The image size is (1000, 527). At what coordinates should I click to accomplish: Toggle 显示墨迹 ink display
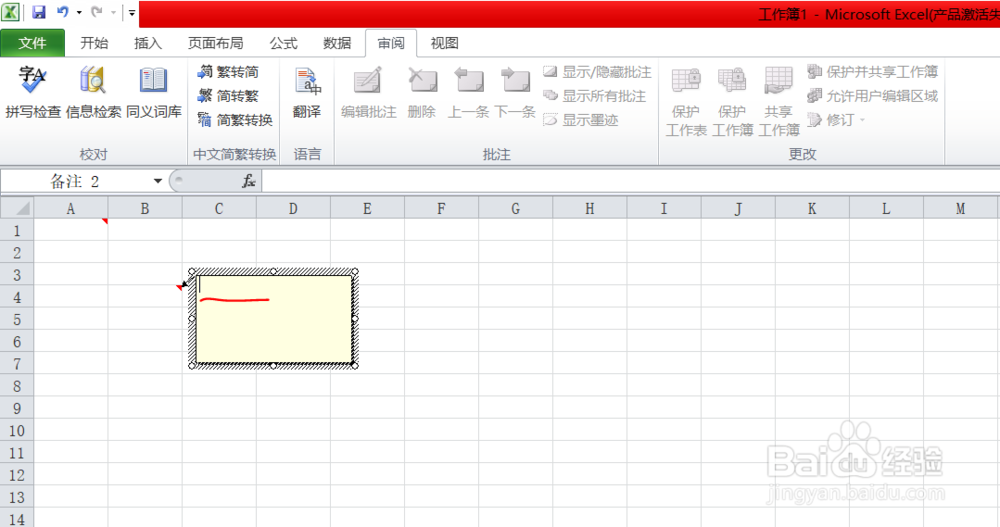click(x=581, y=119)
